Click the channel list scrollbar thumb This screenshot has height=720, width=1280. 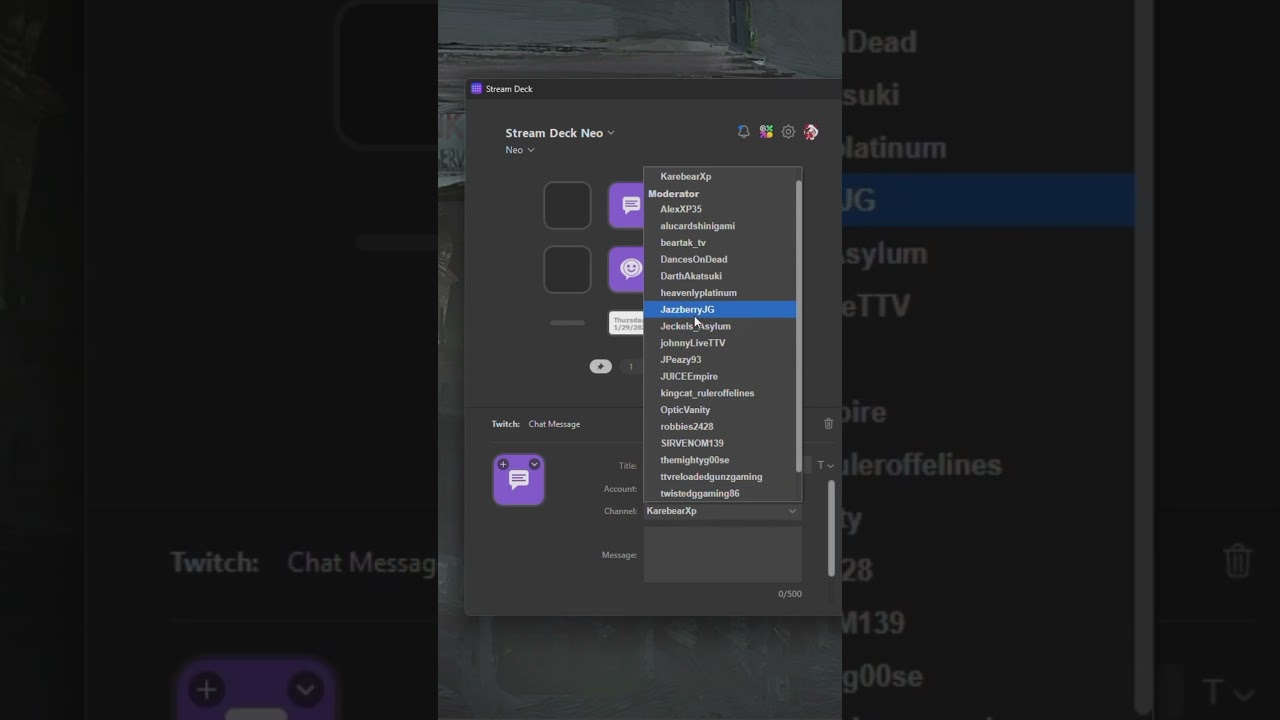798,325
